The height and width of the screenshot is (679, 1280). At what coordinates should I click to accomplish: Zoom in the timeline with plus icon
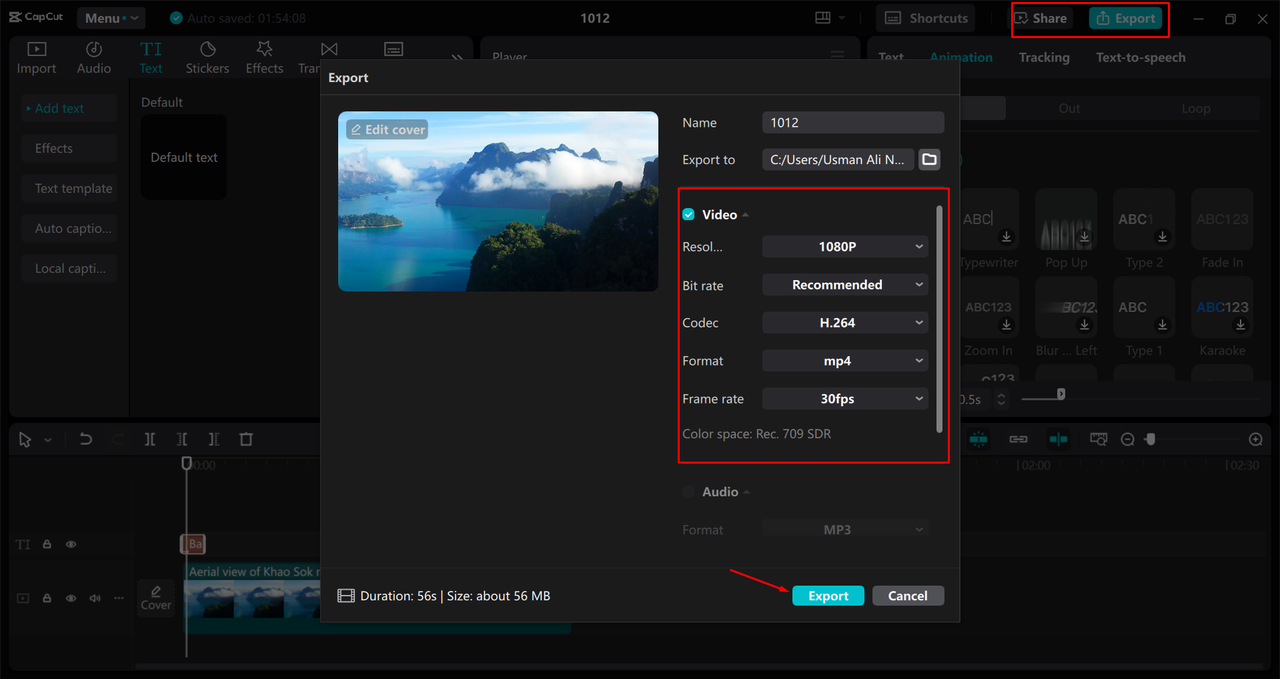1256,439
